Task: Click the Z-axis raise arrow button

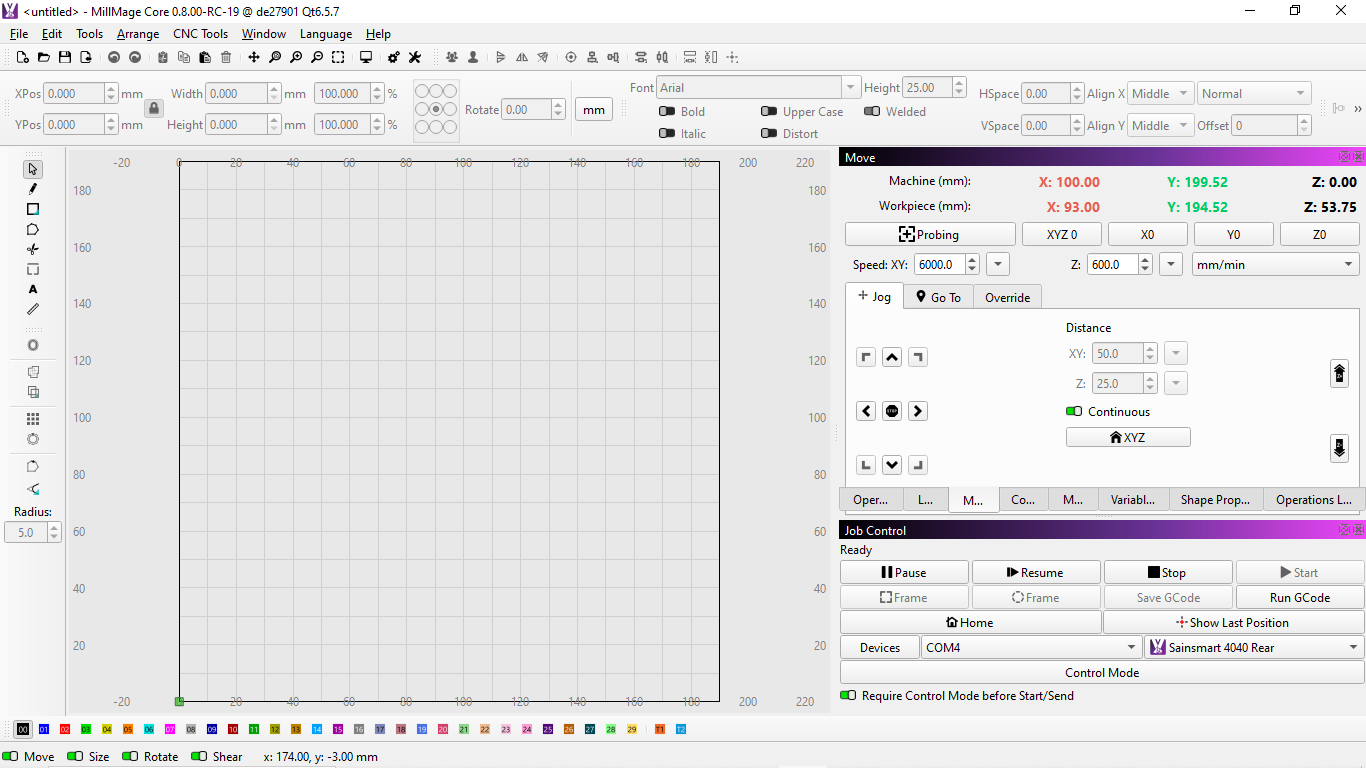Action: pyautogui.click(x=1339, y=373)
